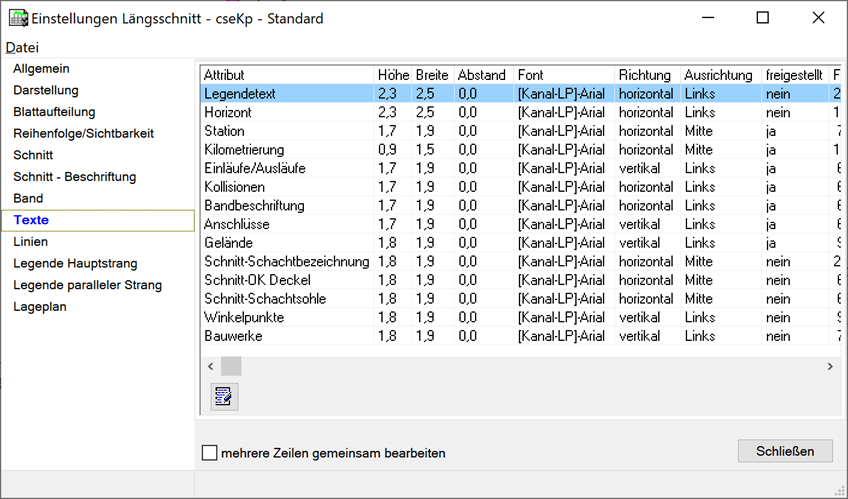The height and width of the screenshot is (499, 848).
Task: Select the Bauwerke table row
Action: [233, 336]
